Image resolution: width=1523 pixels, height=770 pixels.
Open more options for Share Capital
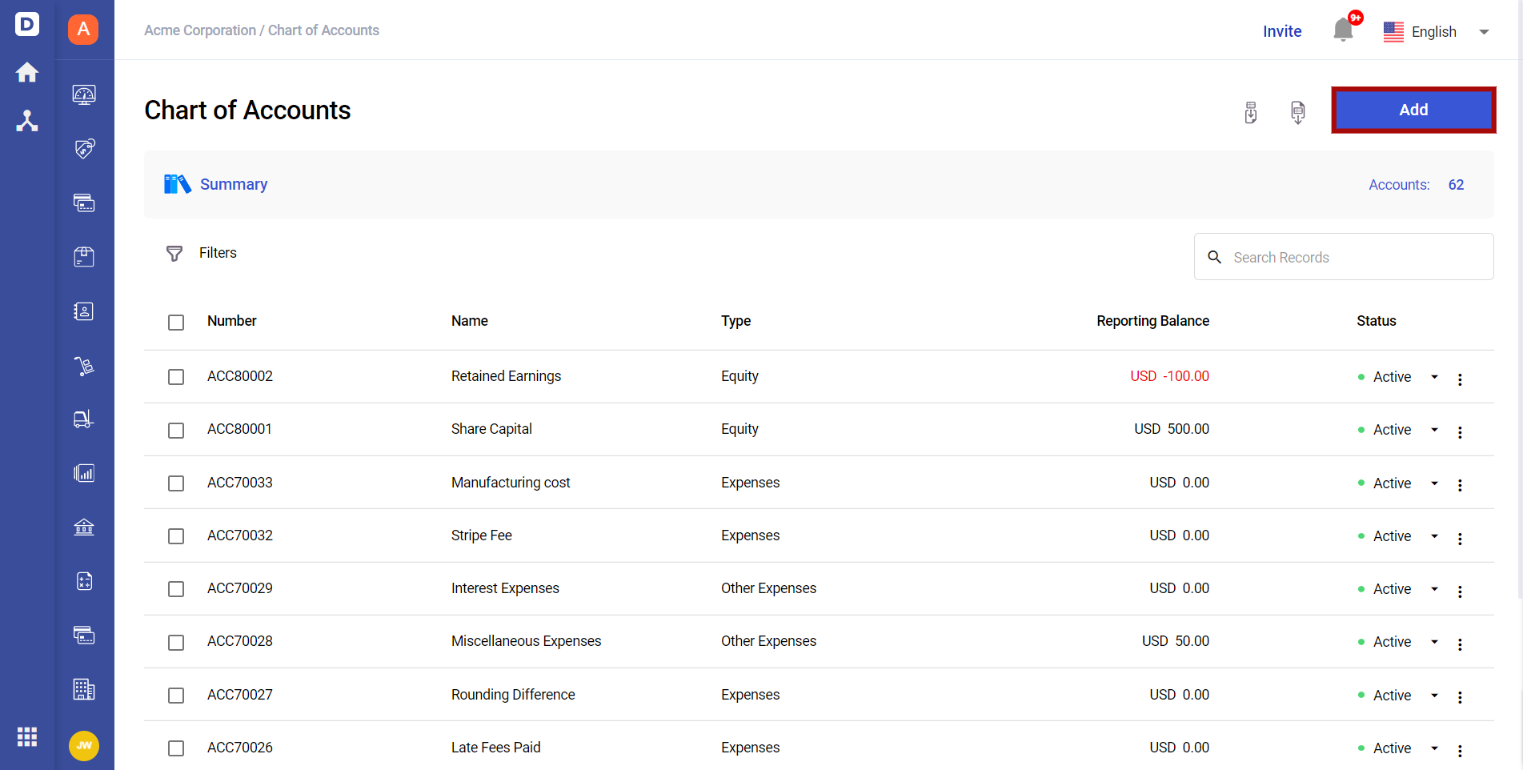[1460, 432]
